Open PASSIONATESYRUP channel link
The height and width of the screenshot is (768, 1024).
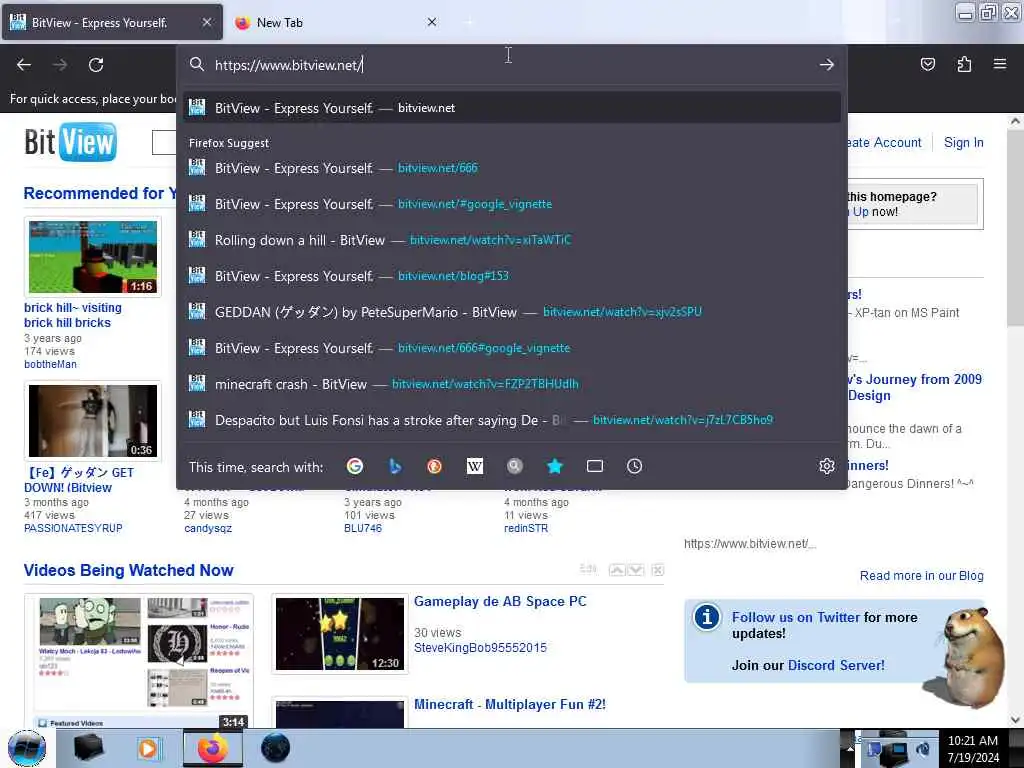(x=73, y=528)
